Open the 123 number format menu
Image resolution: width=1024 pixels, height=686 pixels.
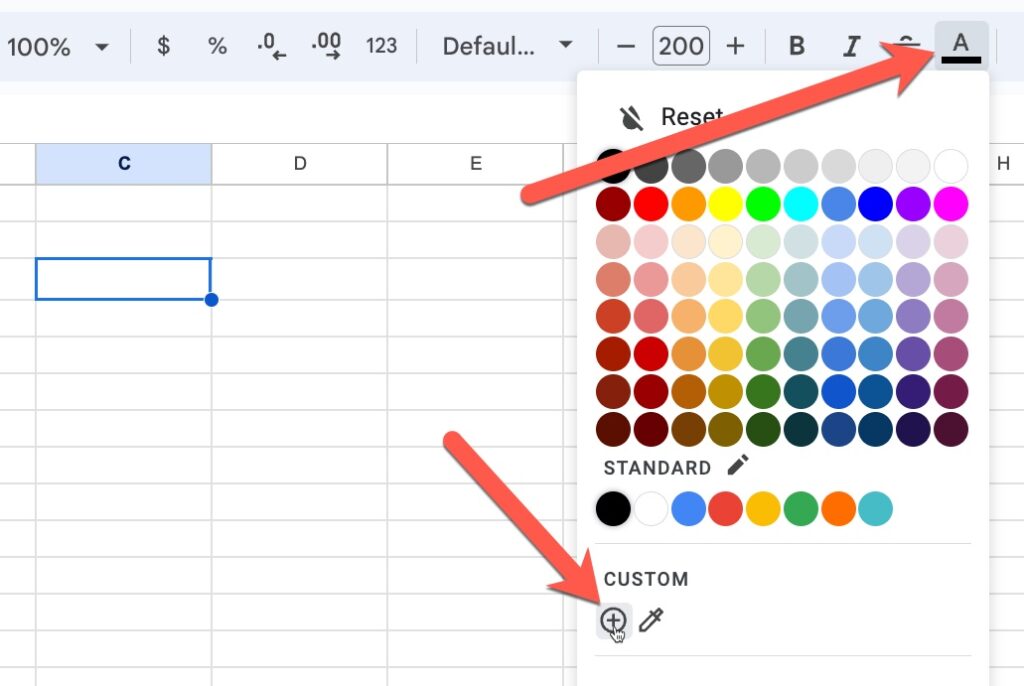(381, 46)
